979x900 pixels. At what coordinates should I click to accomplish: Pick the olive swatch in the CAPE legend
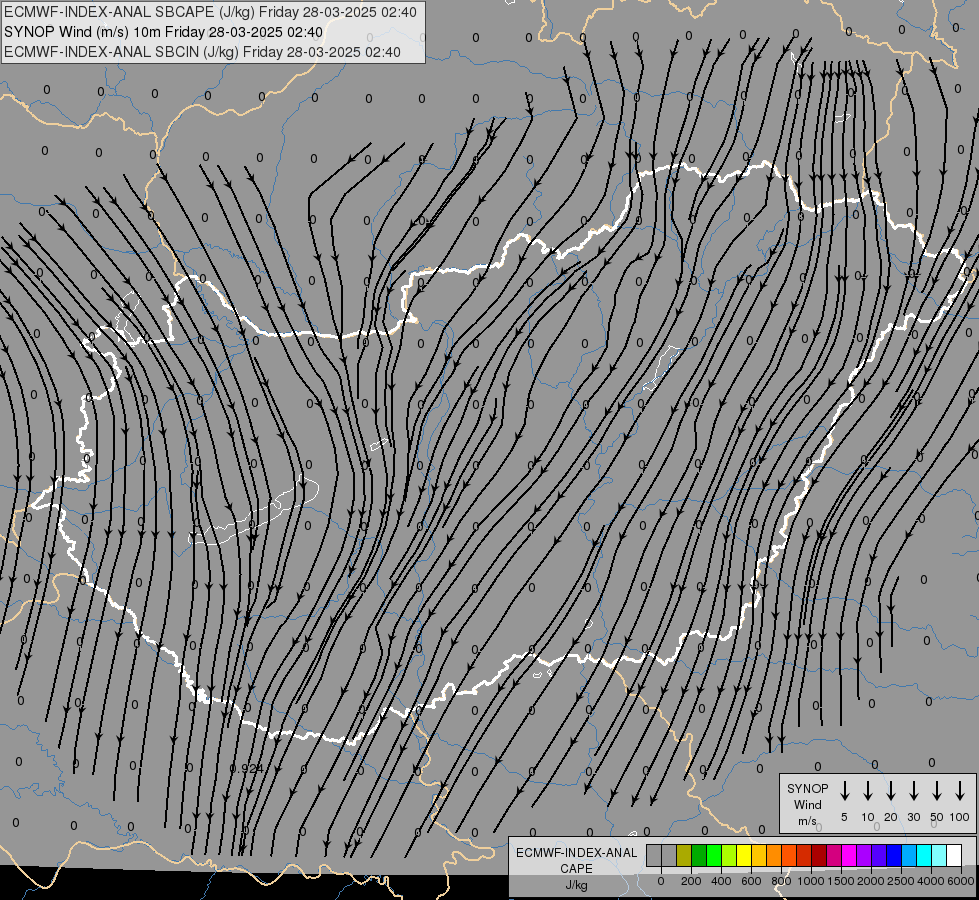coord(684,855)
